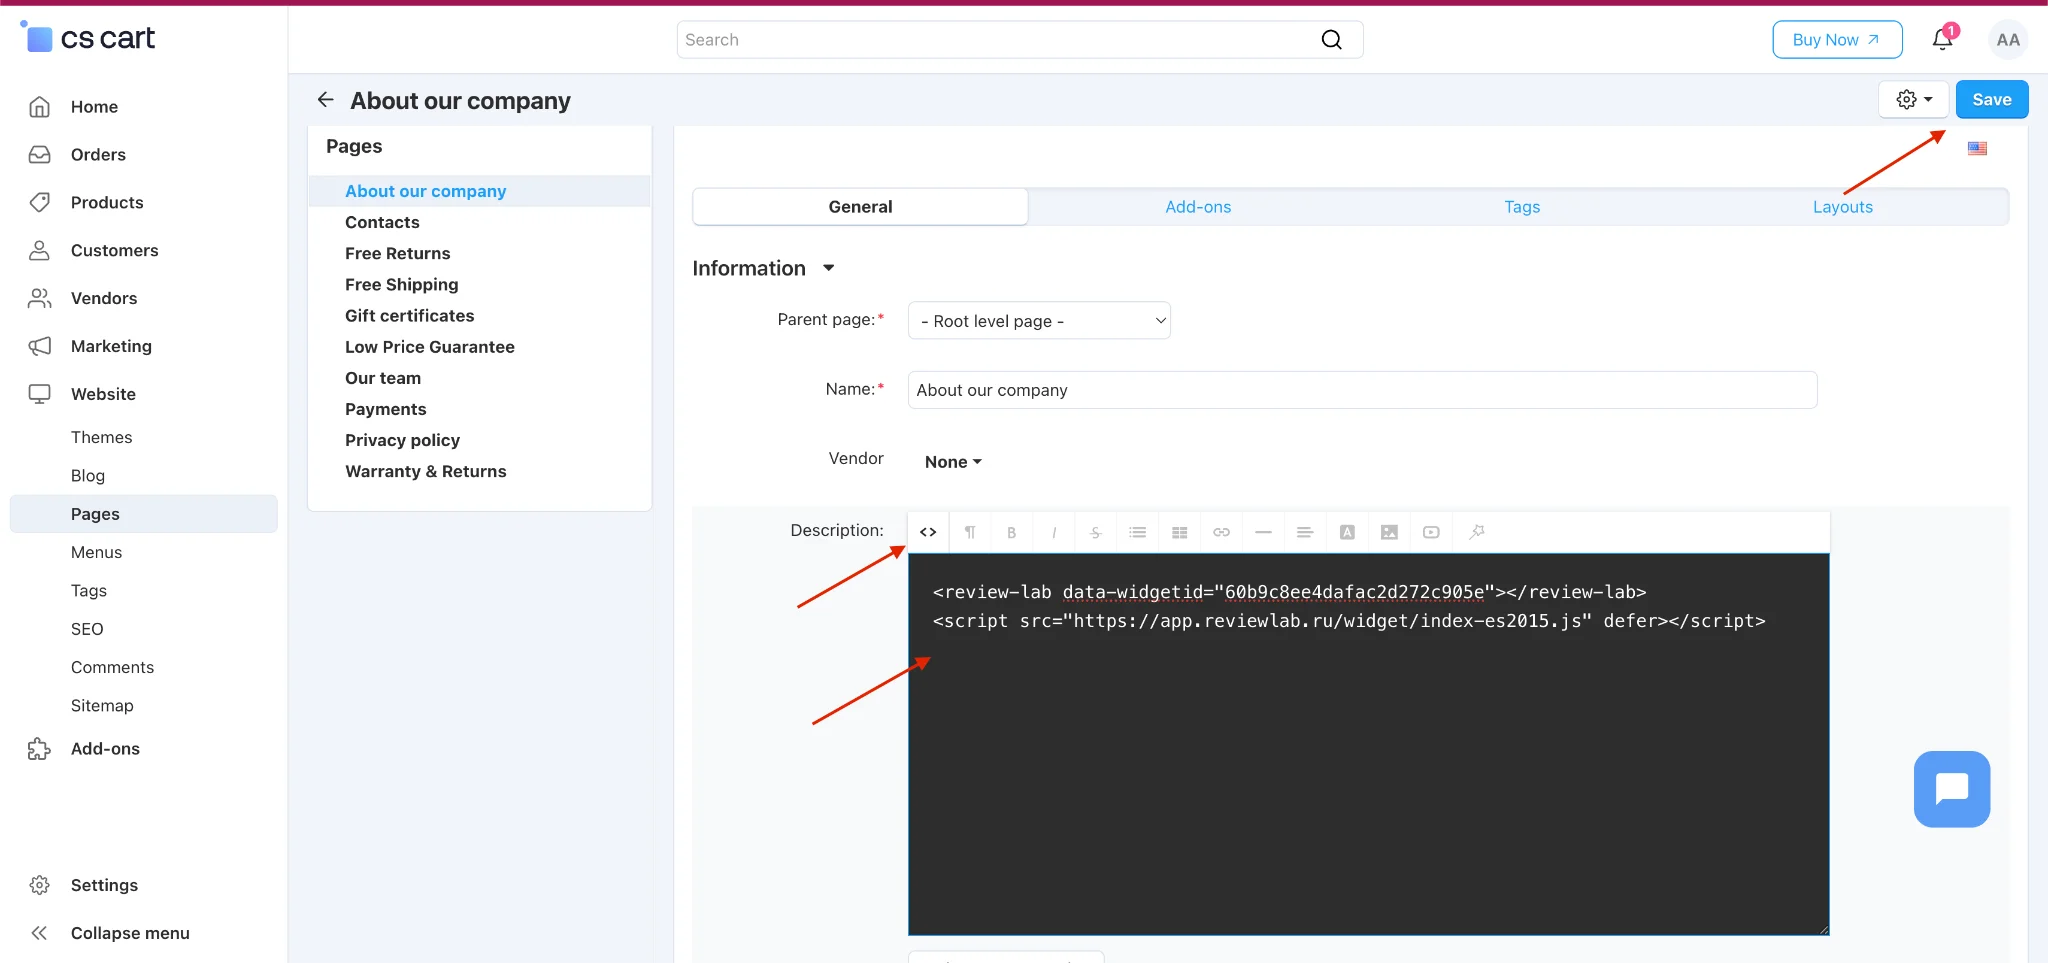The width and height of the screenshot is (2048, 963).
Task: Insert an image in description editor
Action: (x=1390, y=532)
